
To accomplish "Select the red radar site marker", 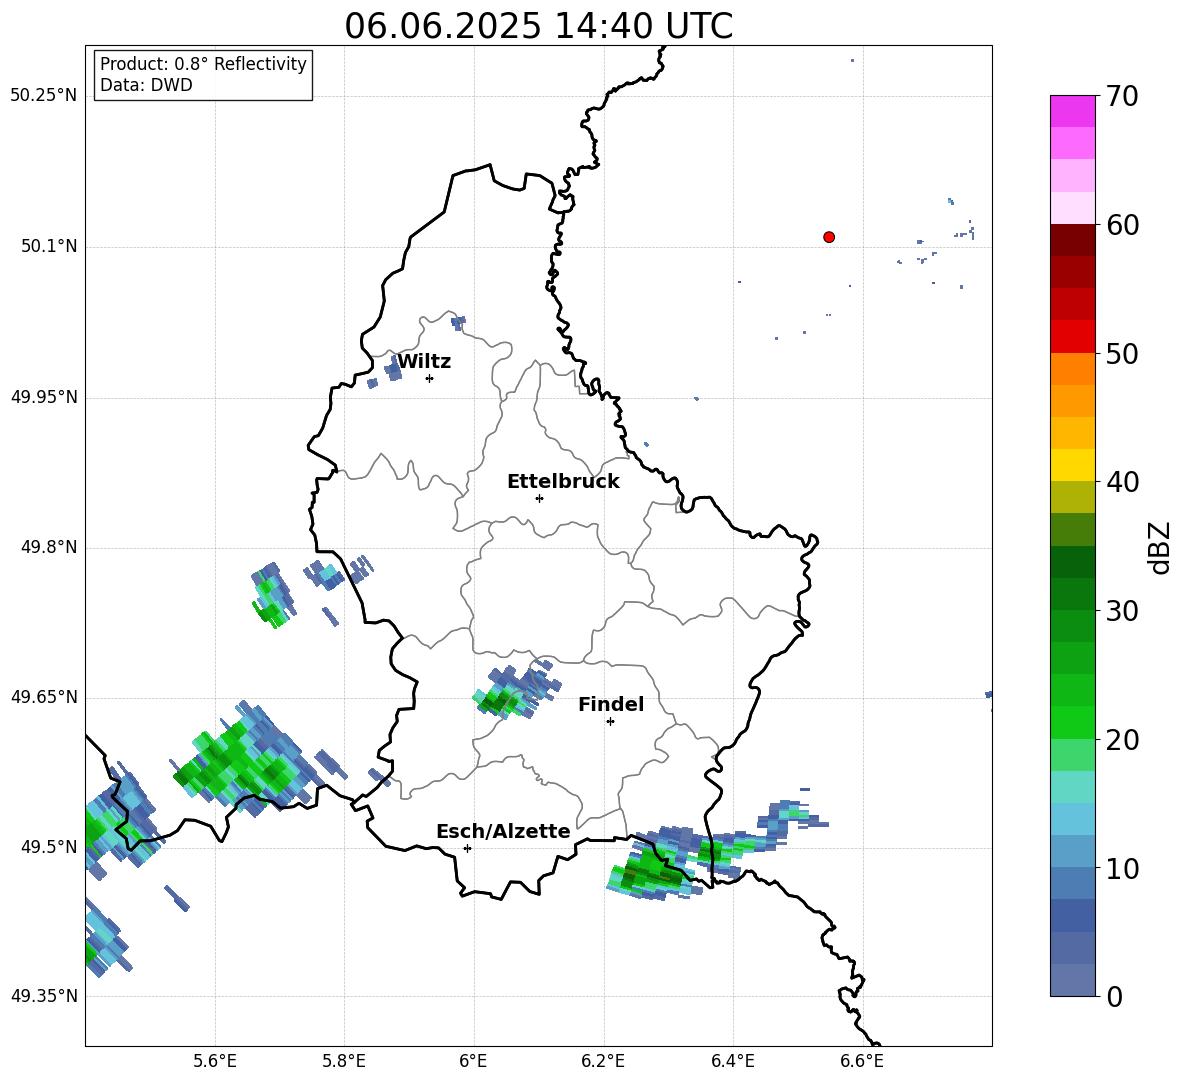I will tap(829, 237).
